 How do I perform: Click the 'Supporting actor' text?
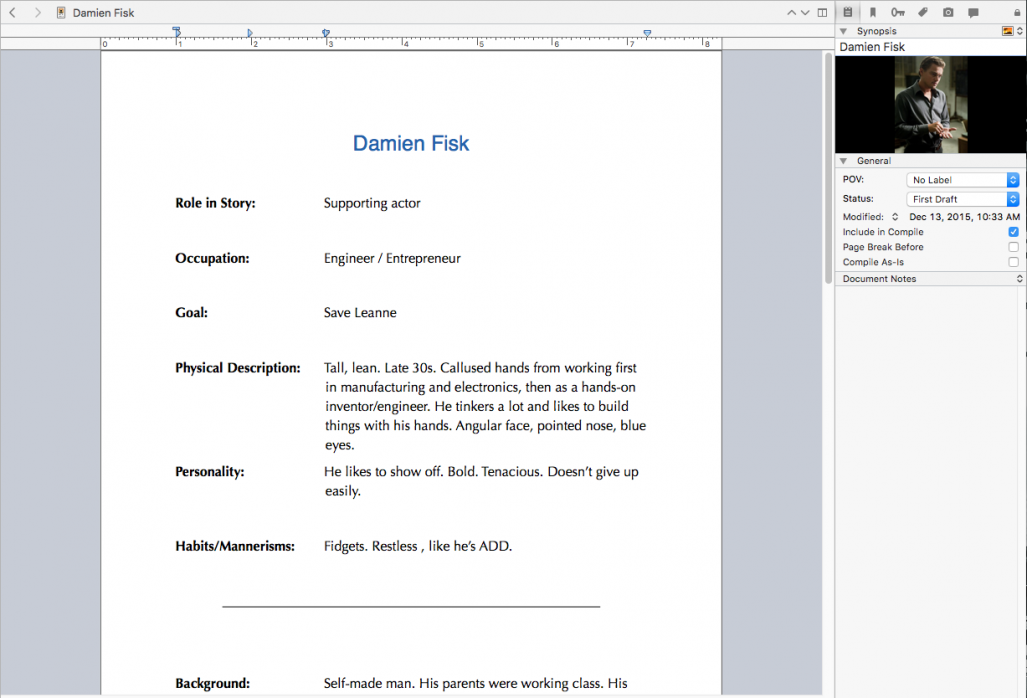pyautogui.click(x=372, y=204)
